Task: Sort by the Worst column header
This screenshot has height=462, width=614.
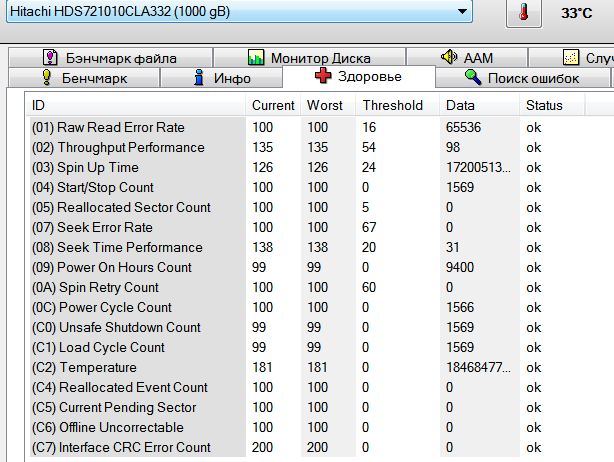Action: pos(328,105)
